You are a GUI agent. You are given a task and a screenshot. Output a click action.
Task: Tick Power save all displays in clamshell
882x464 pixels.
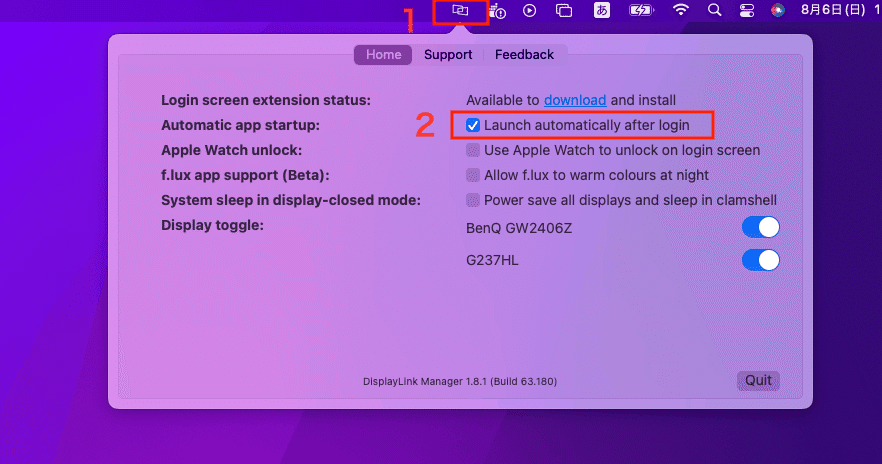pos(472,200)
